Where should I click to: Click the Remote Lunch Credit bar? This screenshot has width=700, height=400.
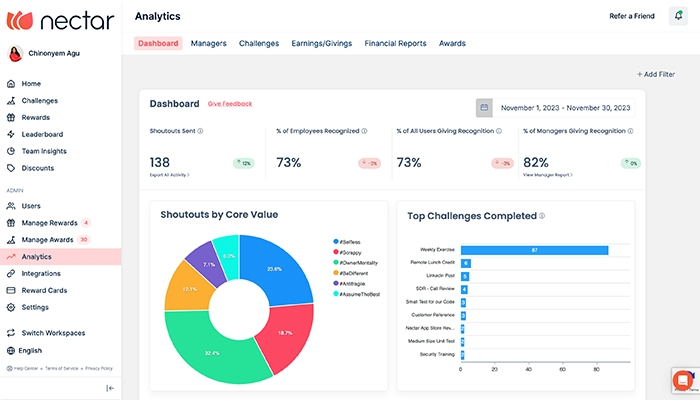[466, 263]
